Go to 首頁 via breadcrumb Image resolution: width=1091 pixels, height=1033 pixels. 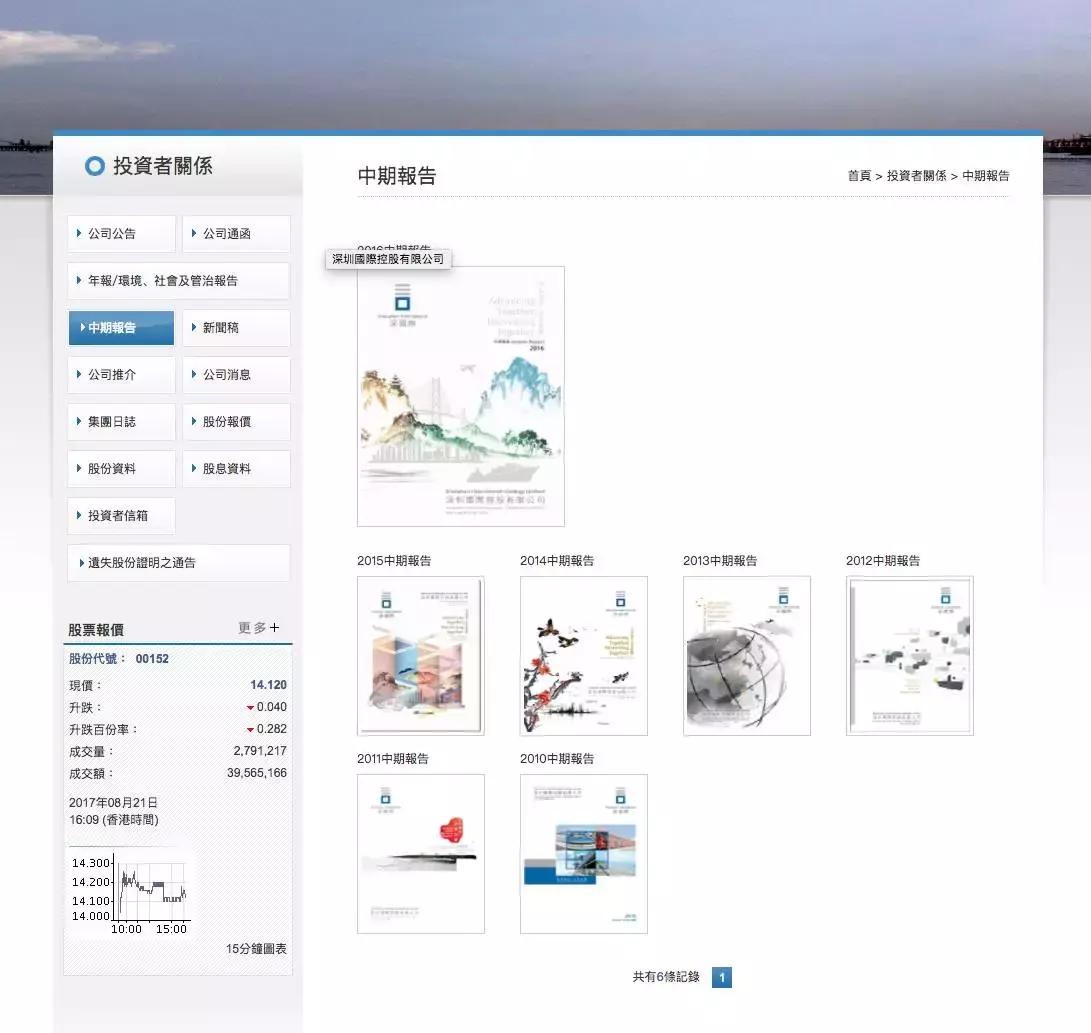859,175
